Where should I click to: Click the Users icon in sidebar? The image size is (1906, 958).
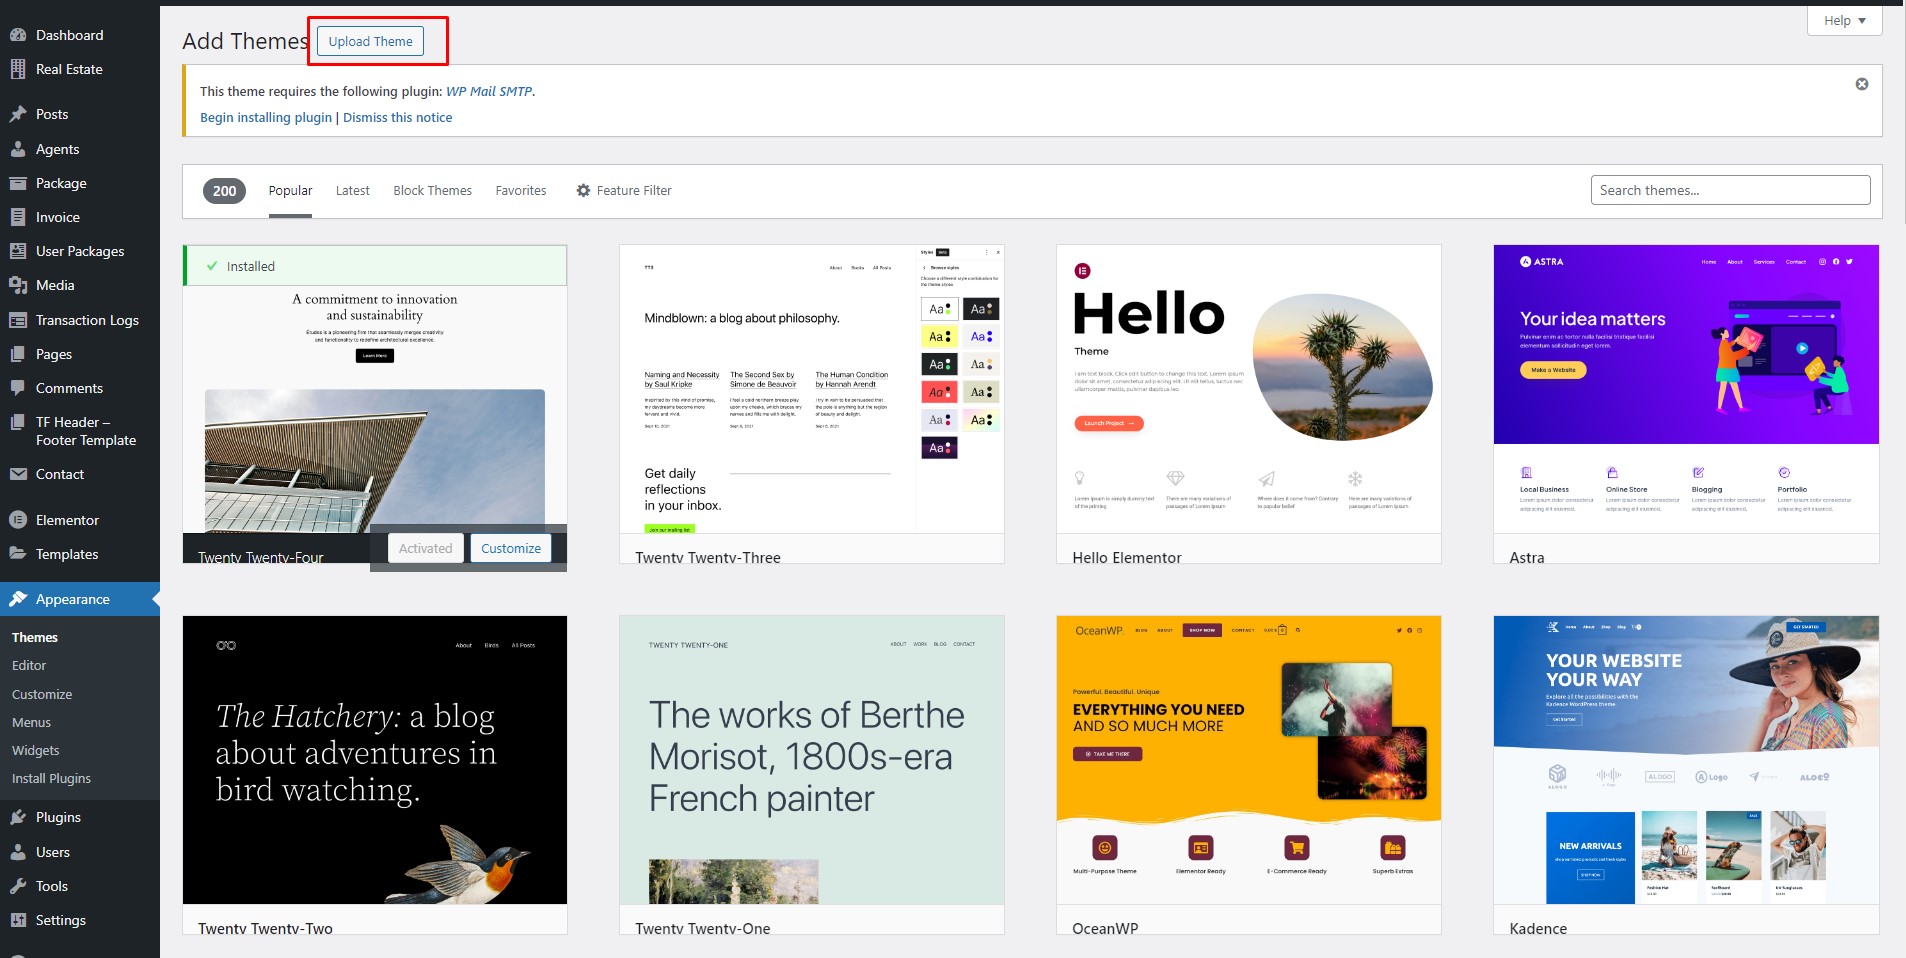[x=18, y=852]
